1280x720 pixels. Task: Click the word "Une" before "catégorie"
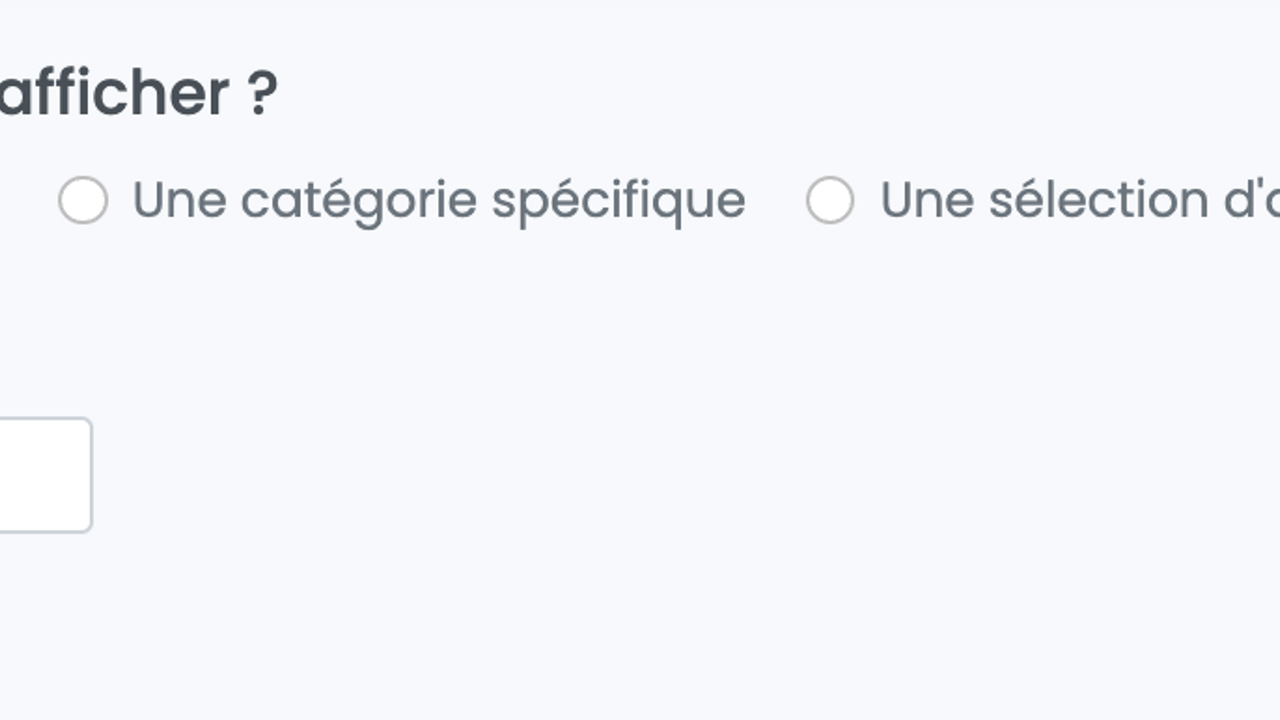(x=179, y=200)
